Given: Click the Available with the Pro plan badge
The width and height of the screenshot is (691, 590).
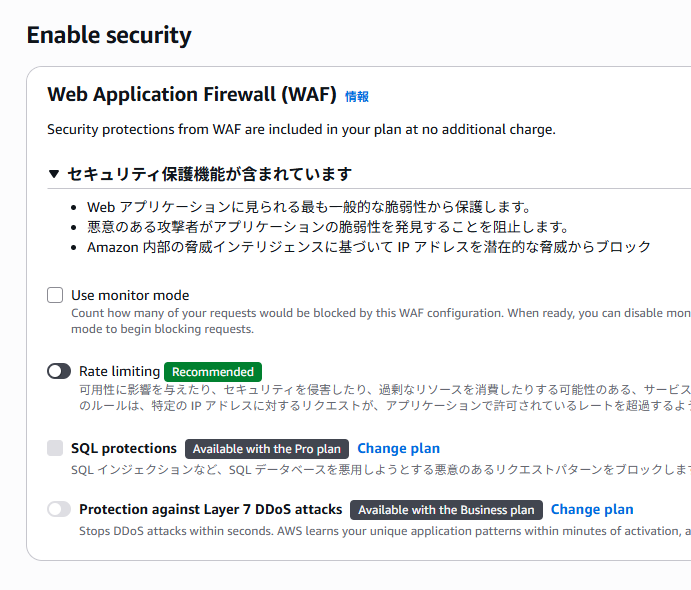Looking at the screenshot, I should pyautogui.click(x=268, y=449).
